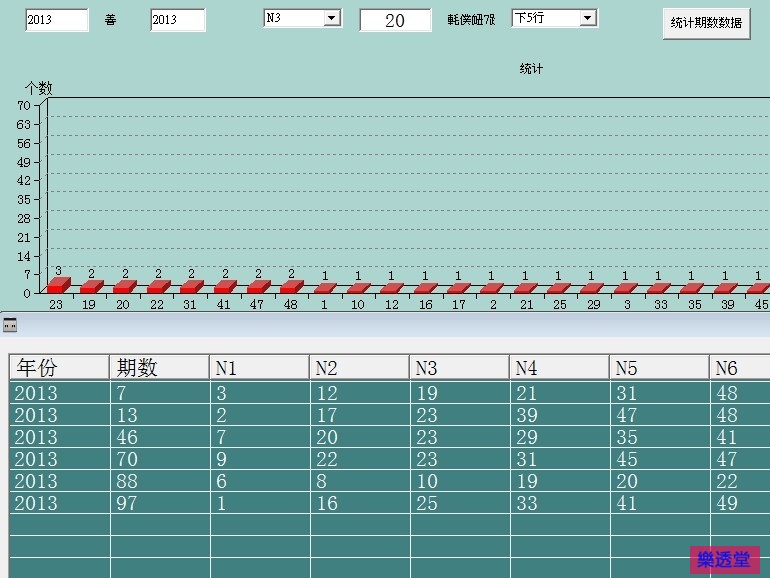Click the N3 table column header
This screenshot has width=770, height=578.
point(459,368)
